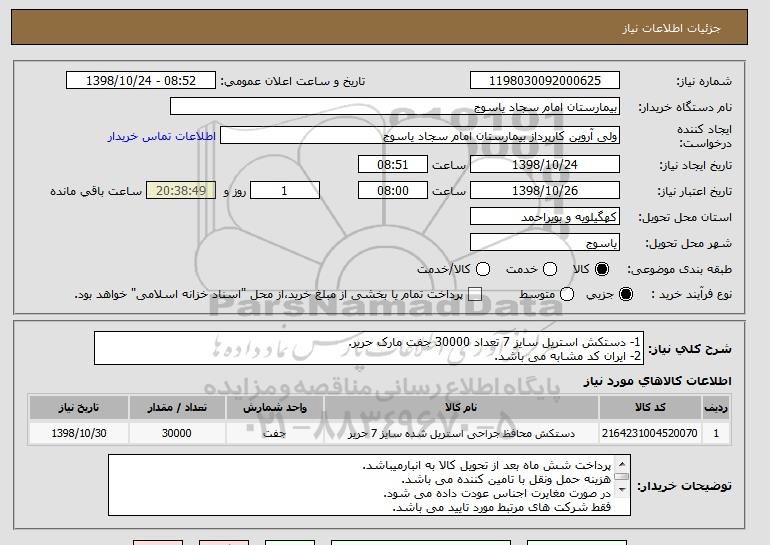Click the need date cell 1398/10/30
Screen dimensions: 770x545
click(x=79, y=433)
